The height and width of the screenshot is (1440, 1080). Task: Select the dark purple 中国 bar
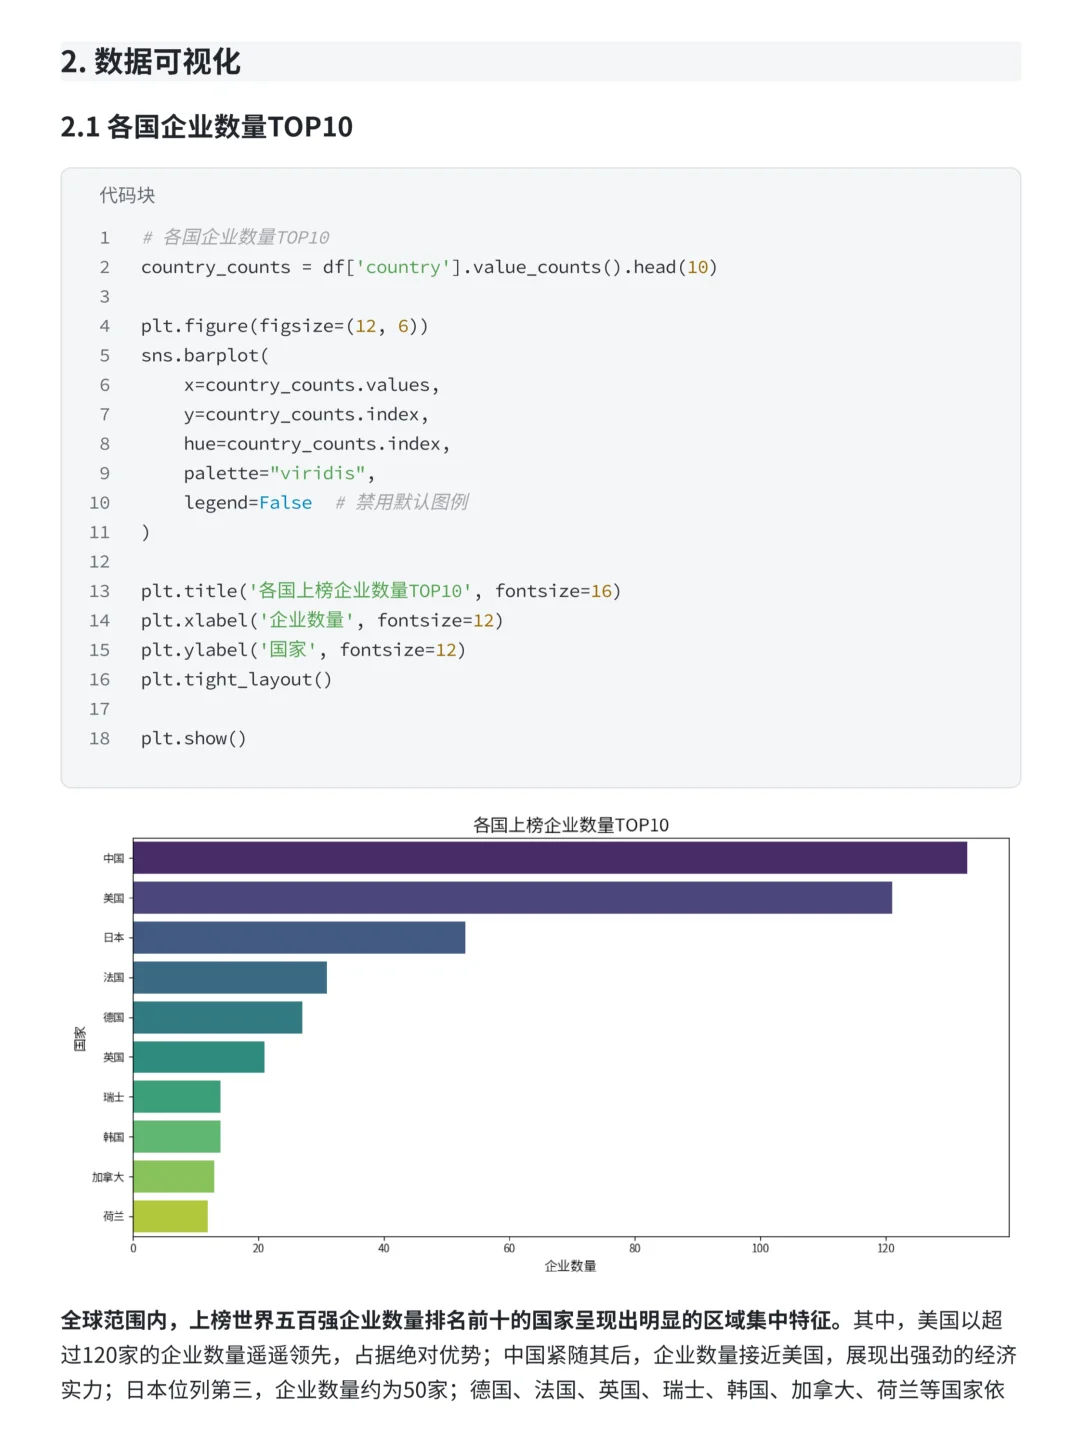click(550, 858)
